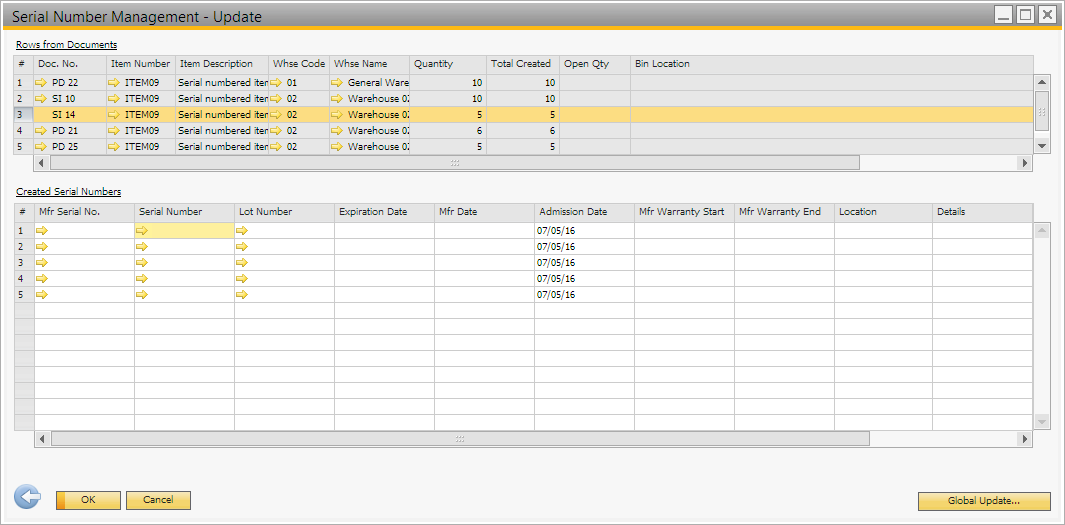Open the Global Update dialog

click(983, 501)
